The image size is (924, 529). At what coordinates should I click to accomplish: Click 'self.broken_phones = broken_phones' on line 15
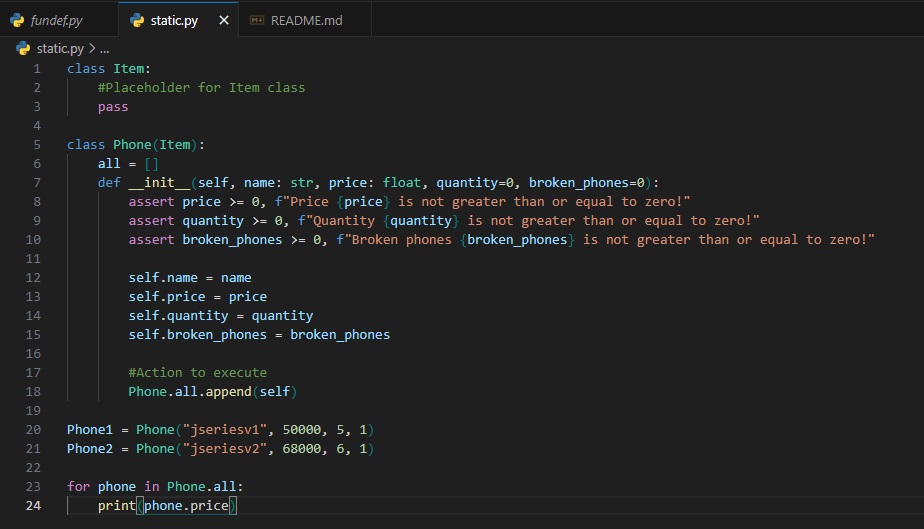point(259,335)
